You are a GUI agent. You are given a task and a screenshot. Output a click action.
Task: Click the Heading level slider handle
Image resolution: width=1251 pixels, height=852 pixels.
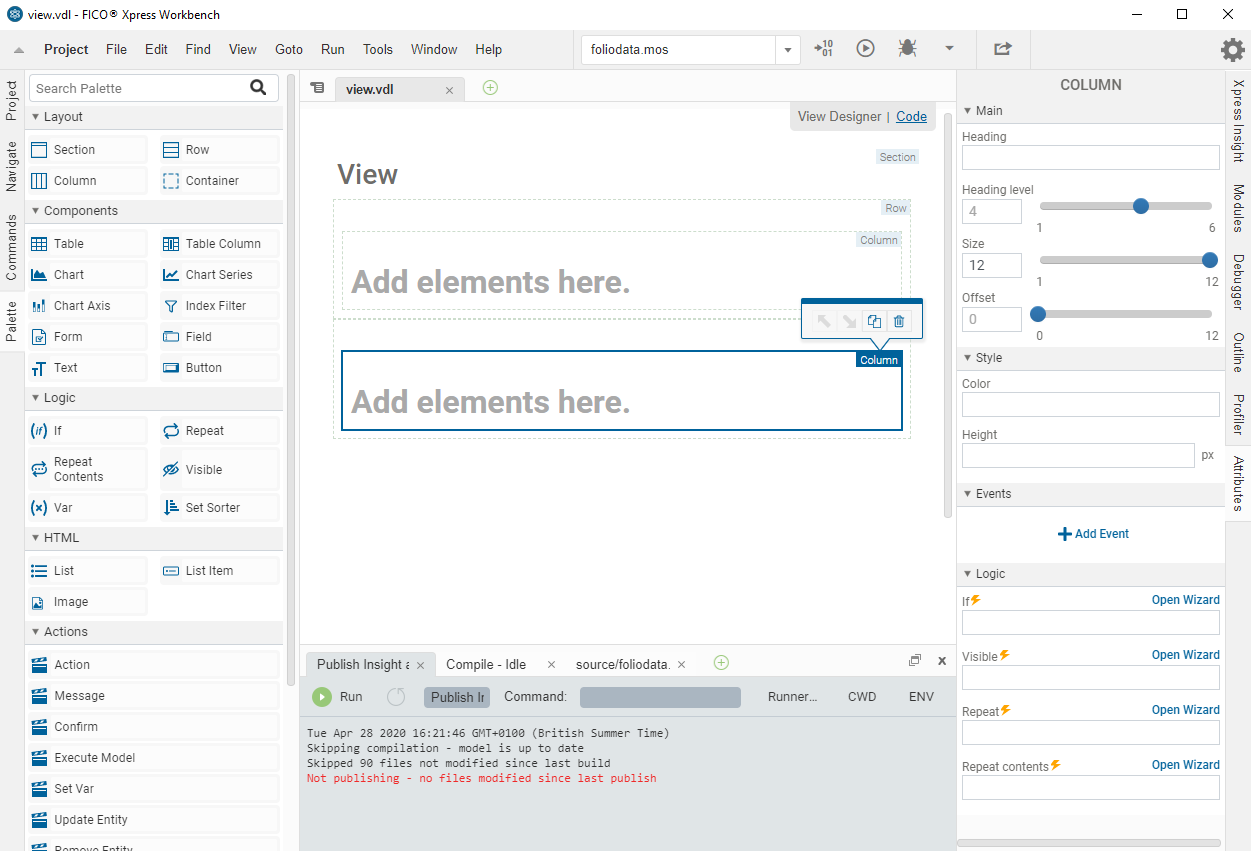[x=1140, y=206]
